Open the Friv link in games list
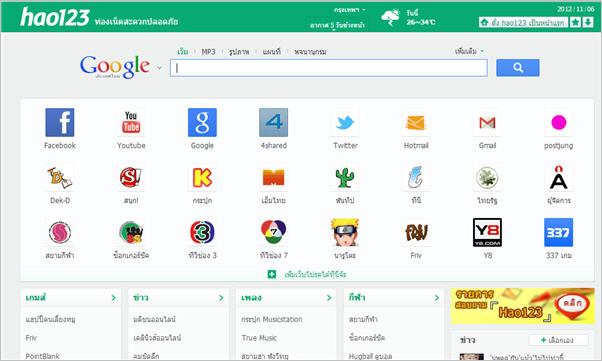 31,338
